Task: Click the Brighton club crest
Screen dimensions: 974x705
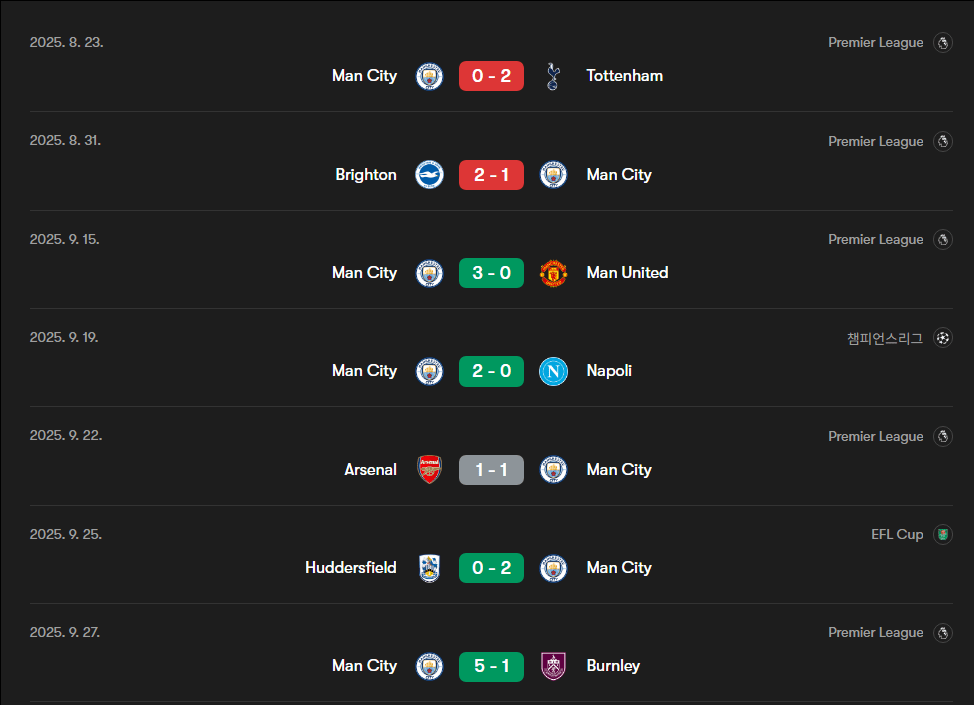Action: coord(429,175)
